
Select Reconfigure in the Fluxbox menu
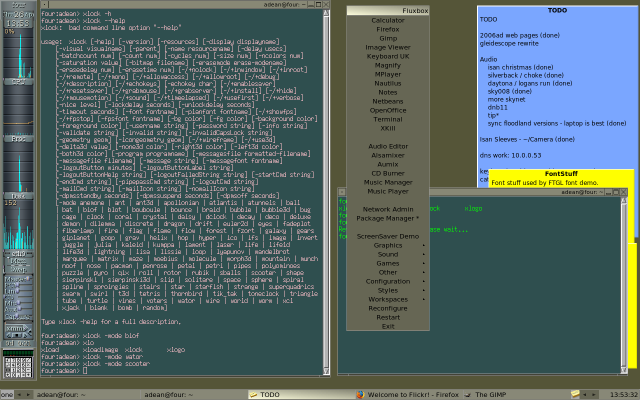[x=388, y=308]
